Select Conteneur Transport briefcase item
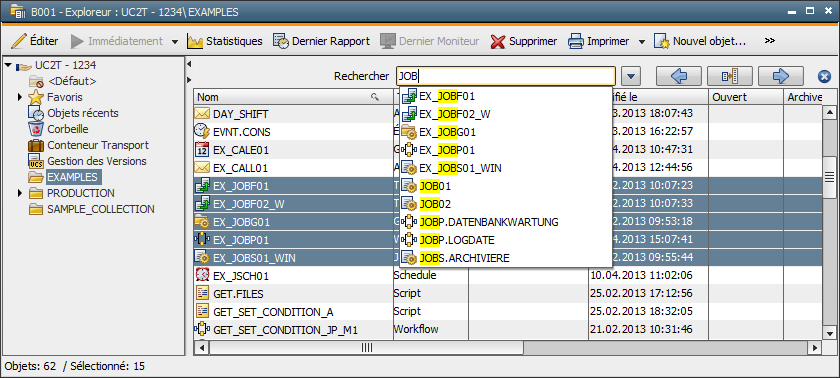The width and height of the screenshot is (840, 378). point(88,145)
